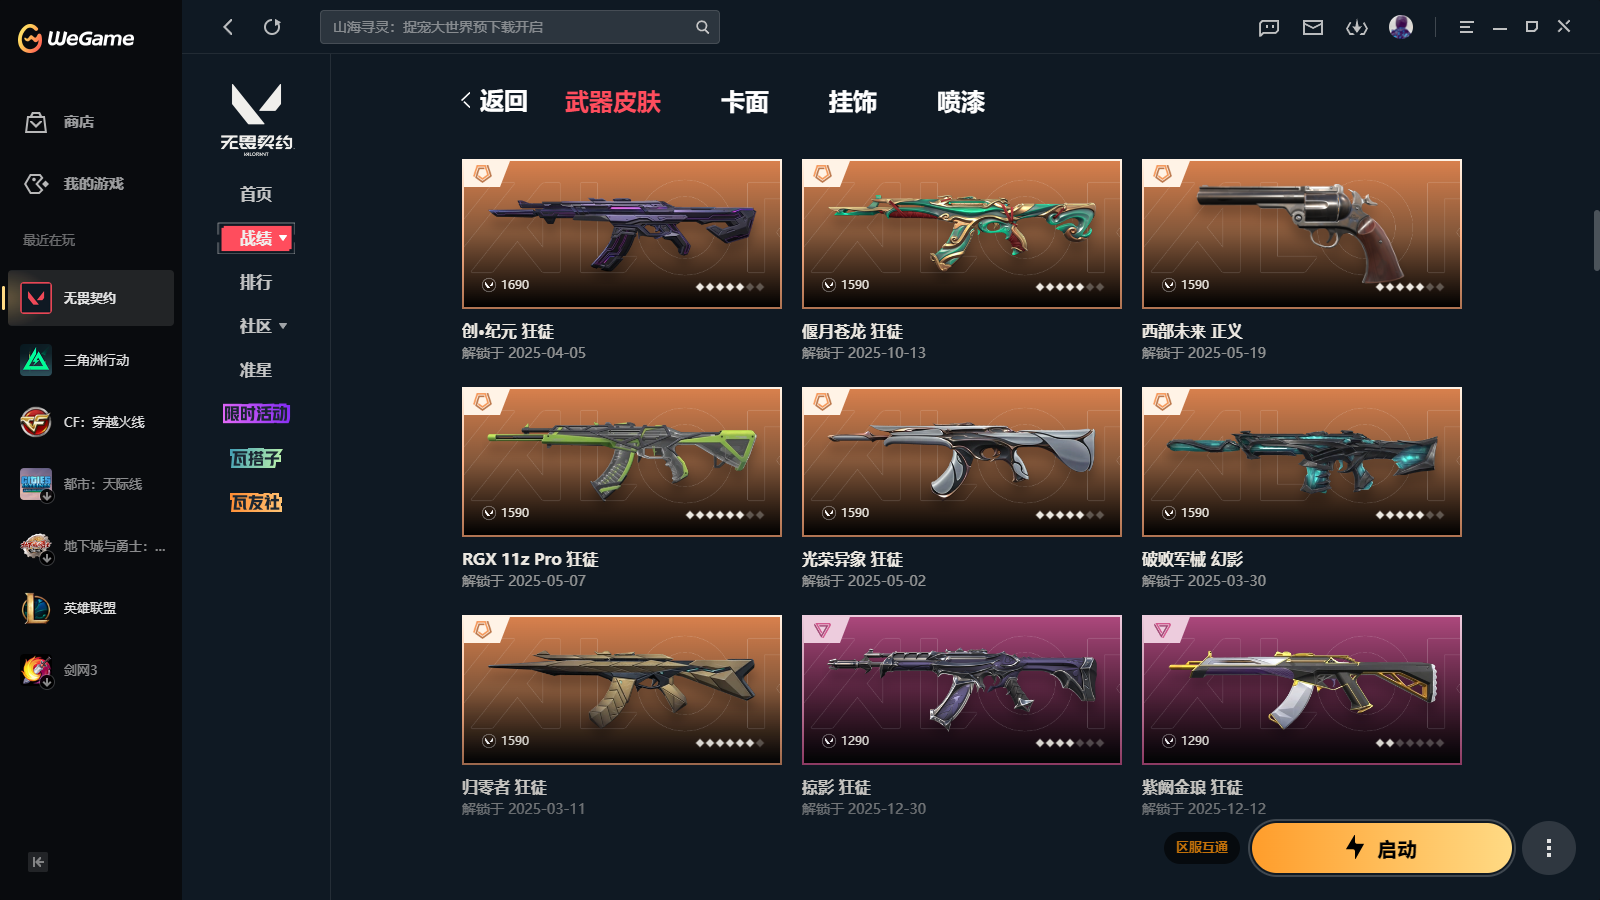Image resolution: width=1600 pixels, height=900 pixels.
Task: Expand the 战绩 dropdown menu
Action: point(256,238)
